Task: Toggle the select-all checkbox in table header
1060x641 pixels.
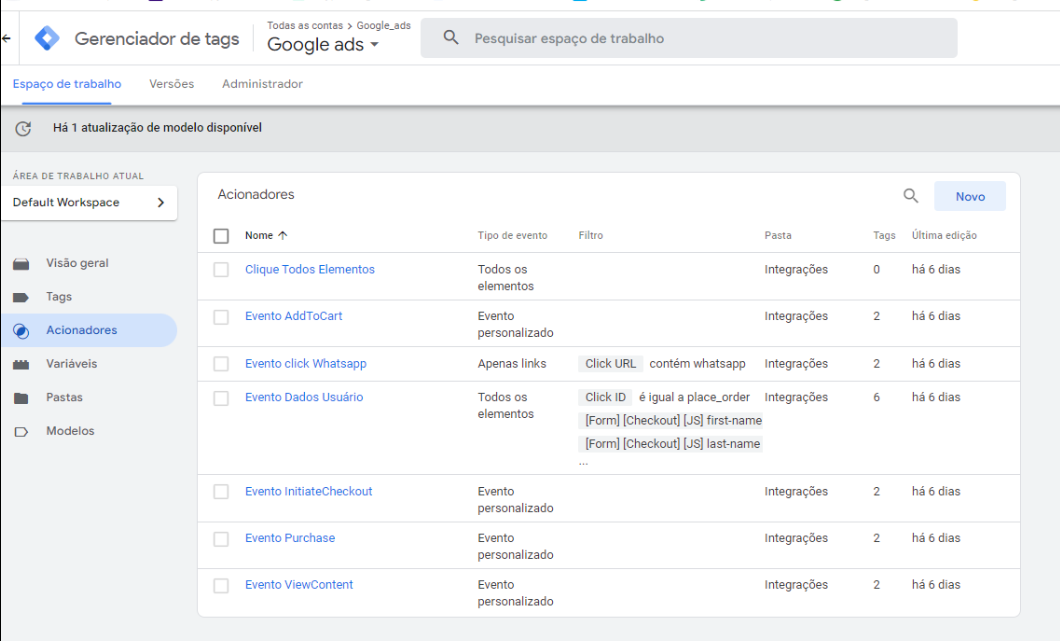Action: click(x=221, y=236)
